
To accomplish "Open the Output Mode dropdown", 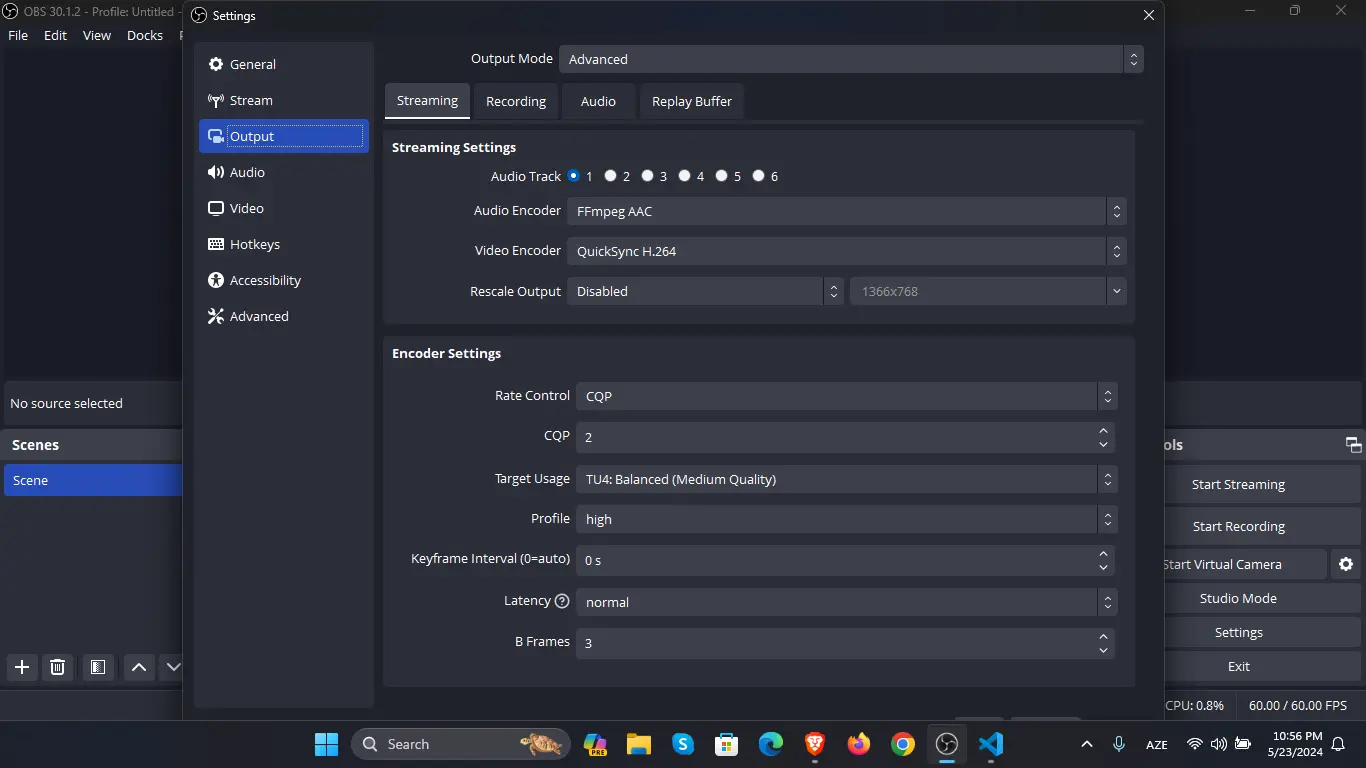I will click(x=851, y=59).
